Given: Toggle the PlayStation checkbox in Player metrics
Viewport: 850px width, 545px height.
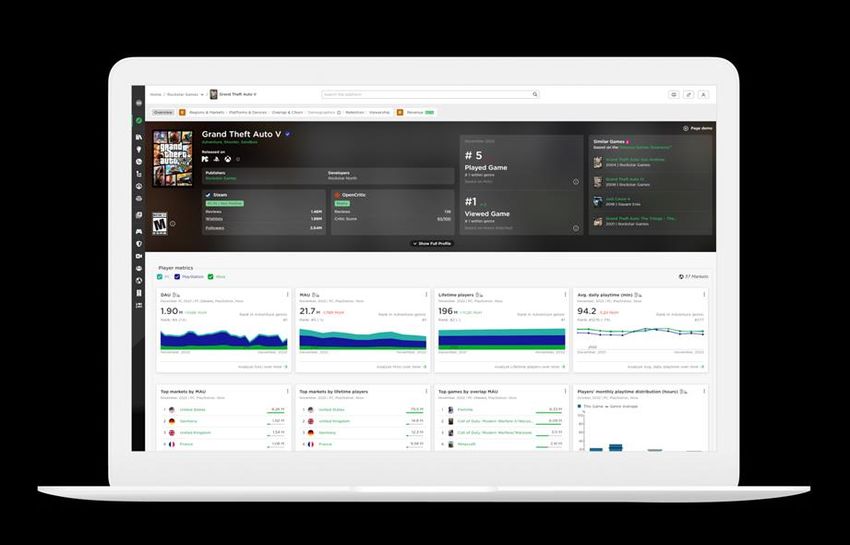Looking at the screenshot, I should click(x=177, y=277).
